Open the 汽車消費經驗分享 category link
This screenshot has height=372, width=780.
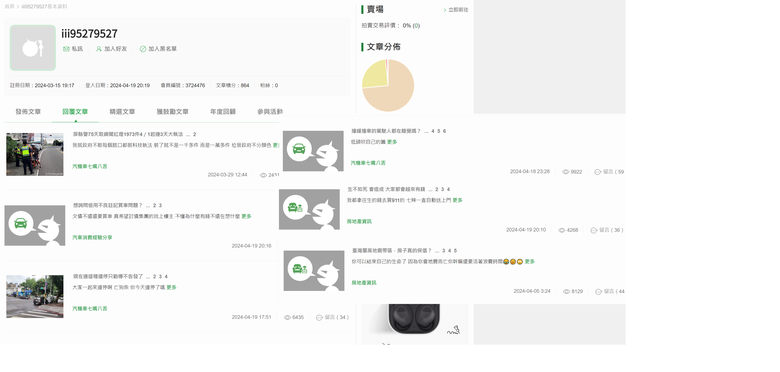(x=93, y=238)
